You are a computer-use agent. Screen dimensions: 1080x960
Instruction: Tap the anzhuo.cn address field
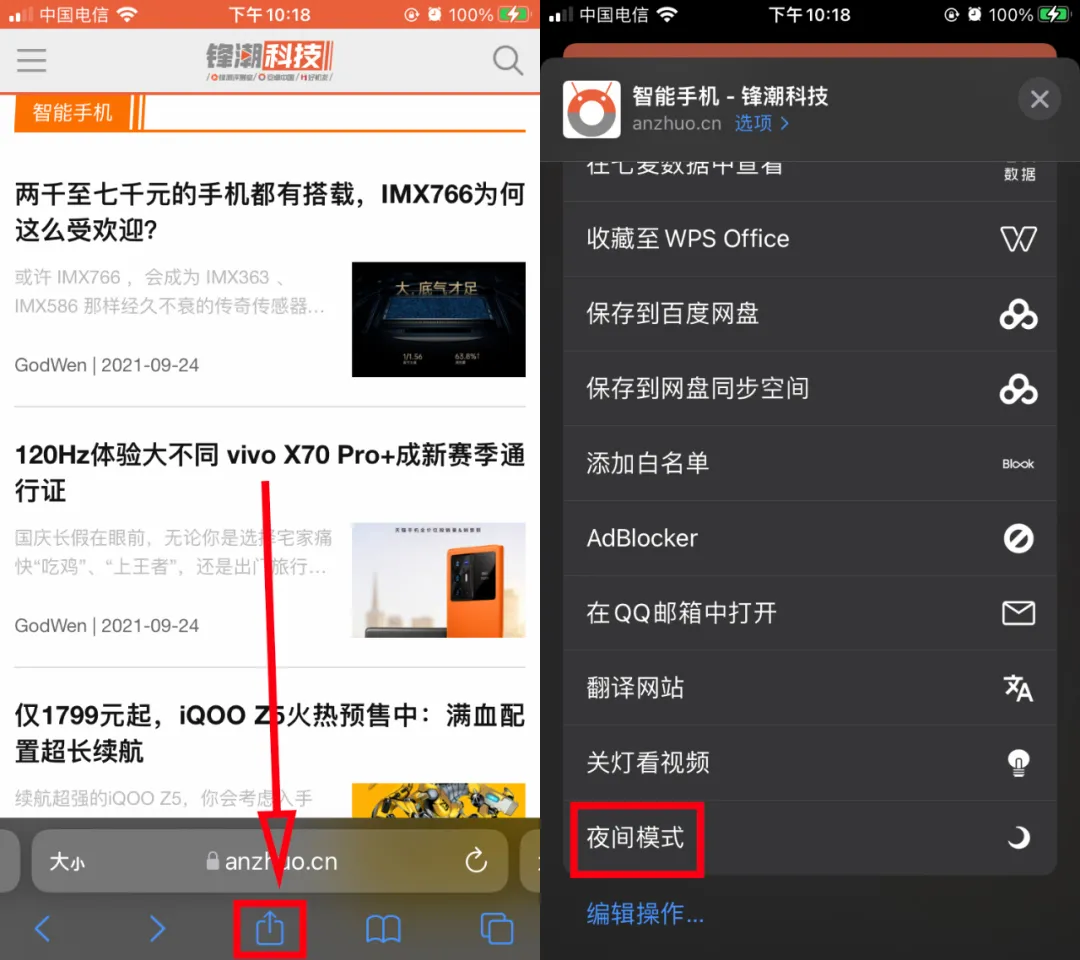click(270, 861)
